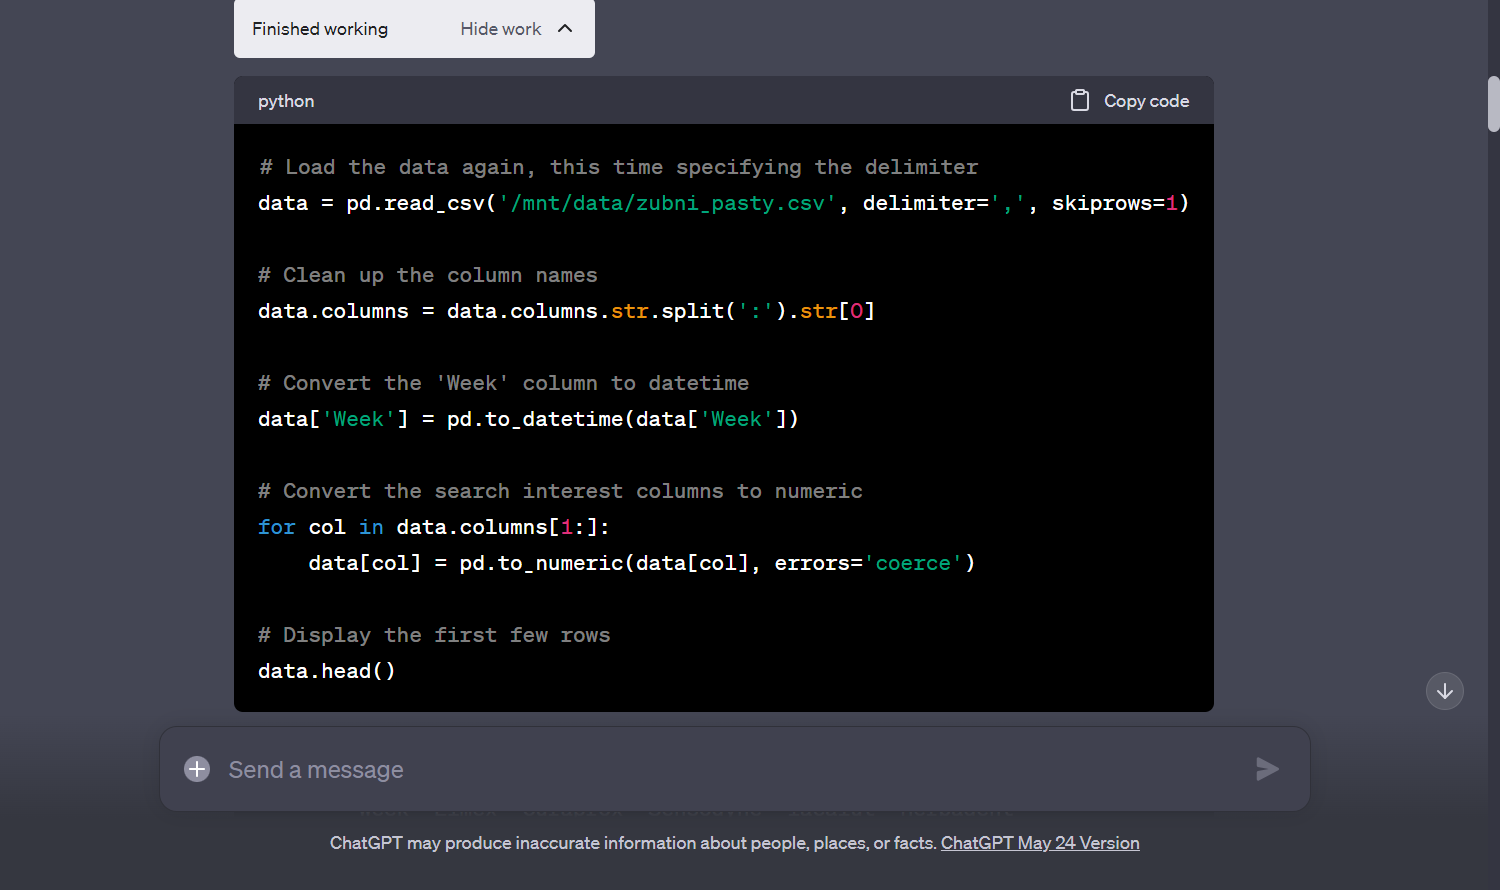The image size is (1500, 890).
Task: Click the data.head() code line
Action: (327, 671)
